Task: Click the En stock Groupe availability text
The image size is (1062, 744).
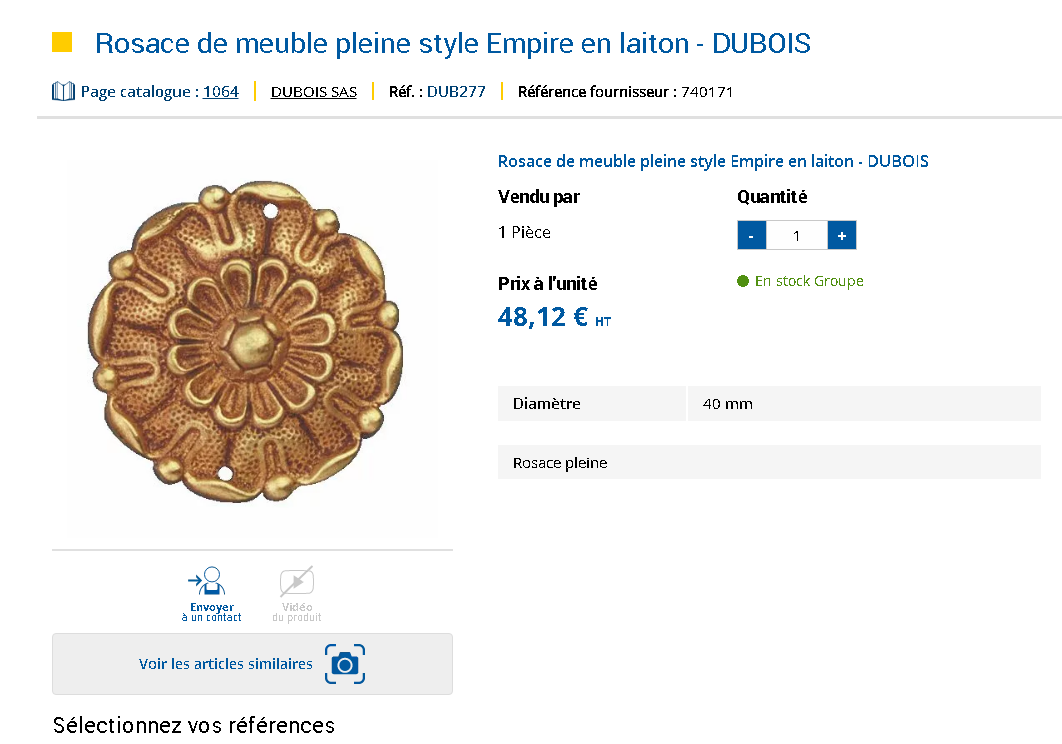Action: pyautogui.click(x=809, y=281)
